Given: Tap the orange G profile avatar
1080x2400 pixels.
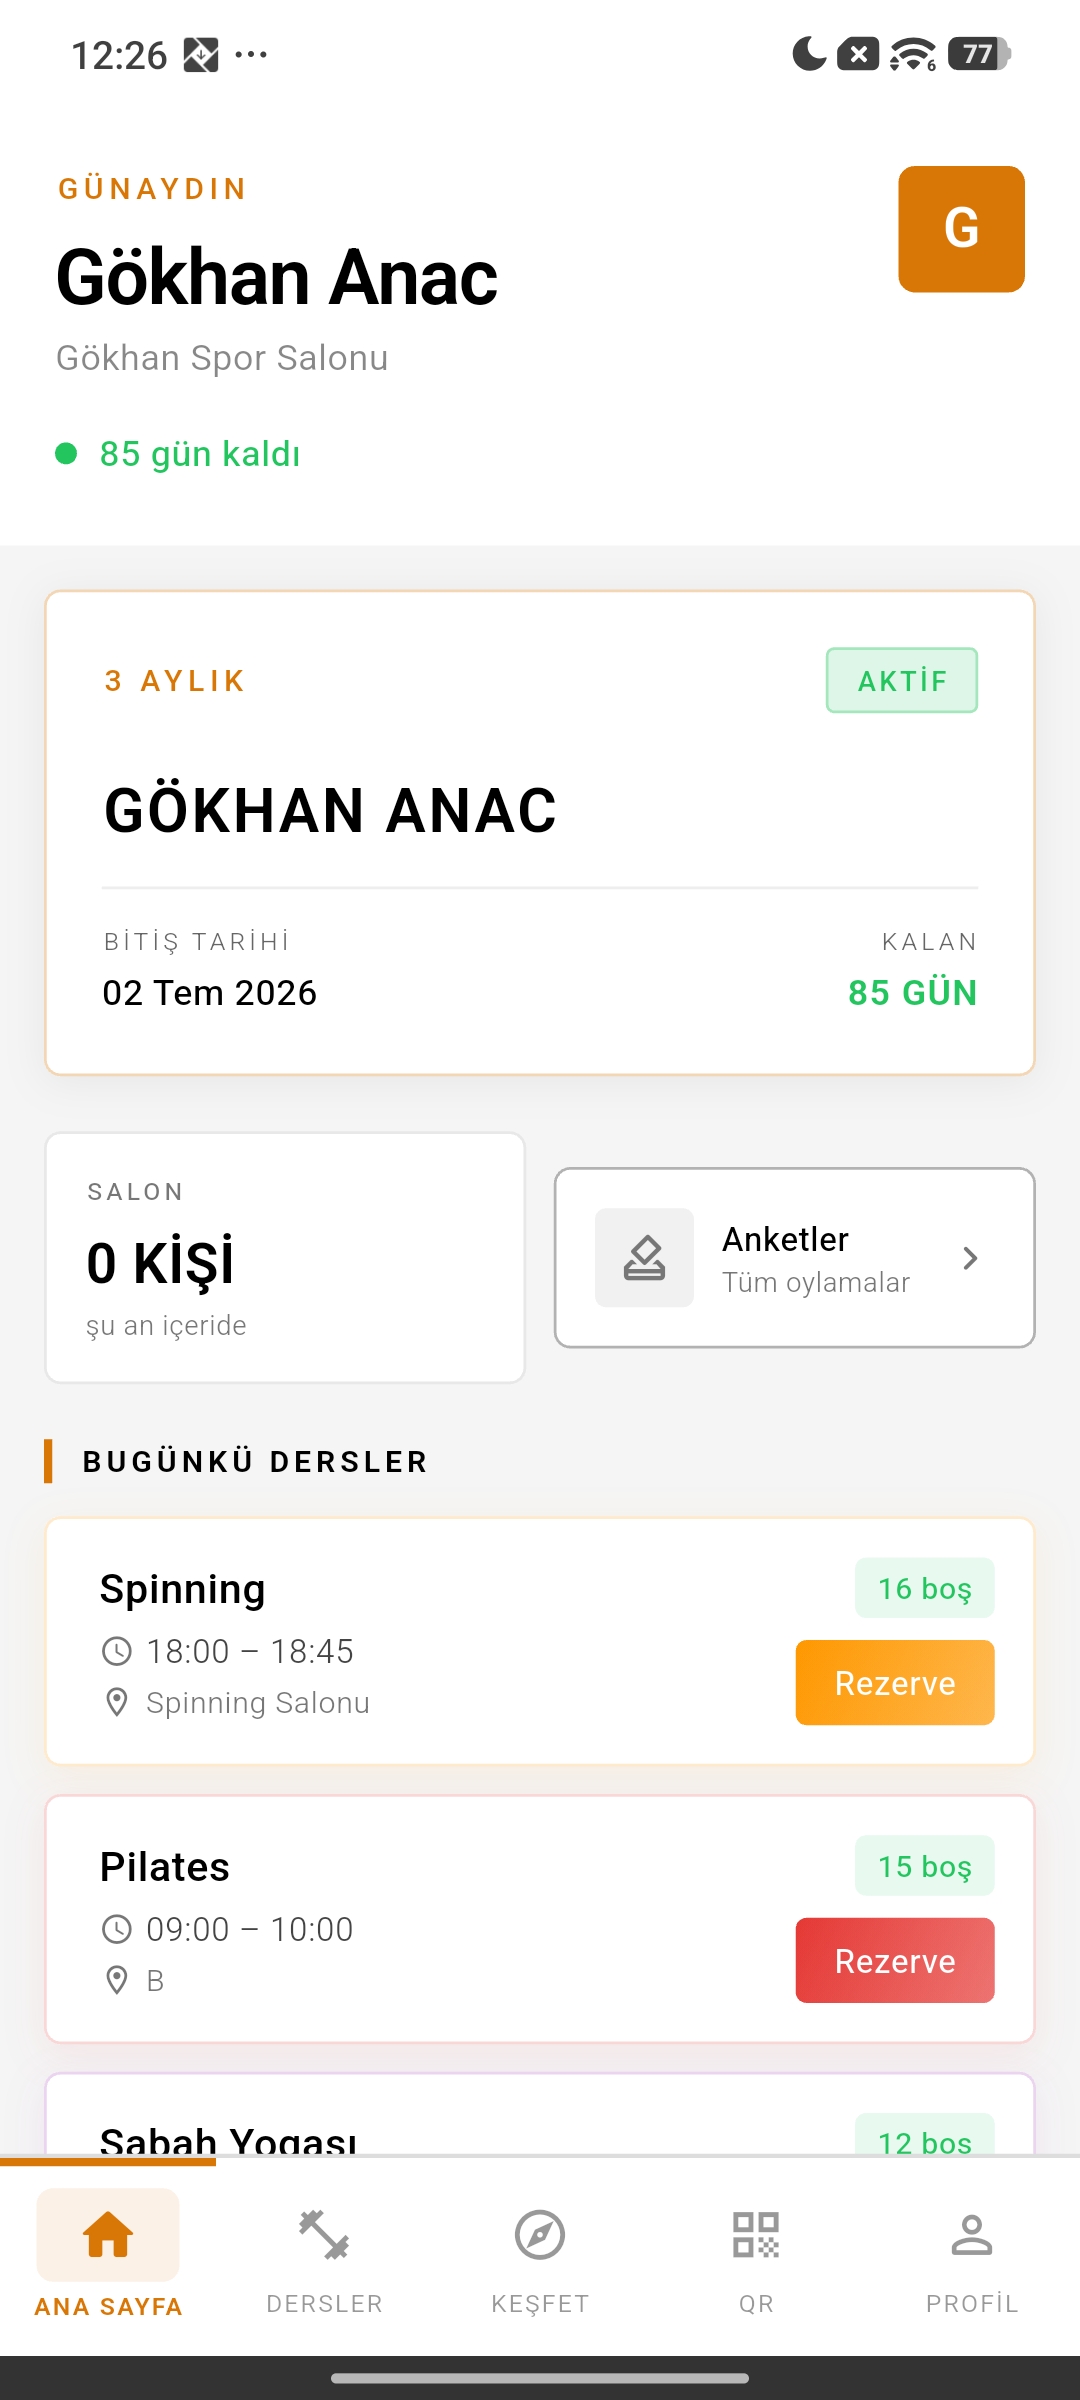Looking at the screenshot, I should point(961,229).
